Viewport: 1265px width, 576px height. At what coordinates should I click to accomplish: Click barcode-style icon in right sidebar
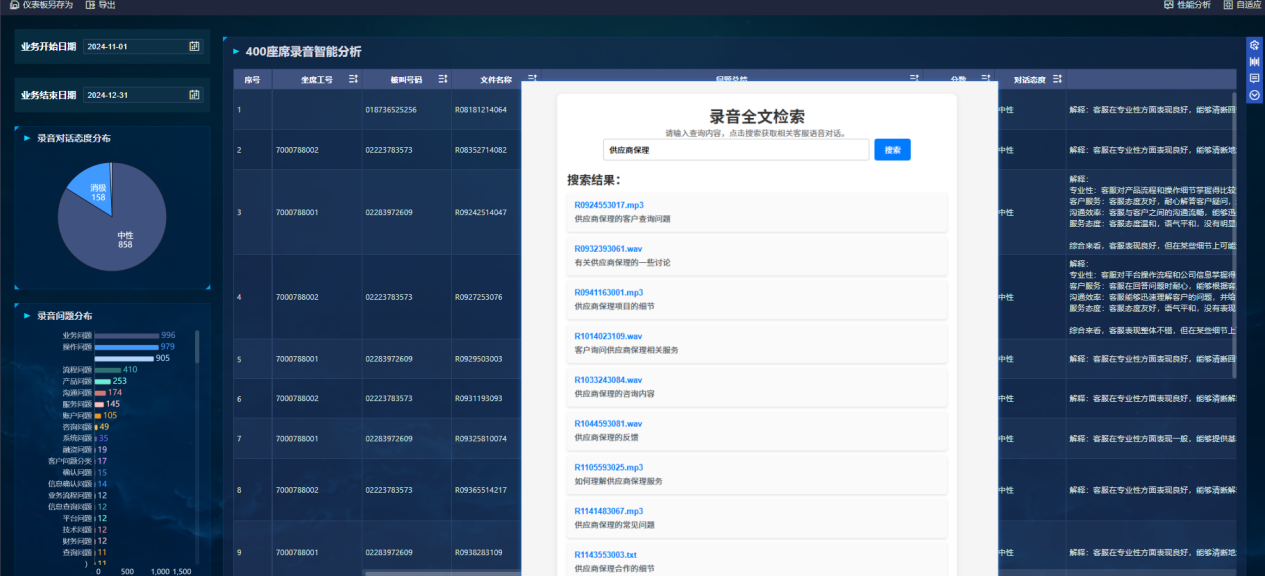(1254, 61)
